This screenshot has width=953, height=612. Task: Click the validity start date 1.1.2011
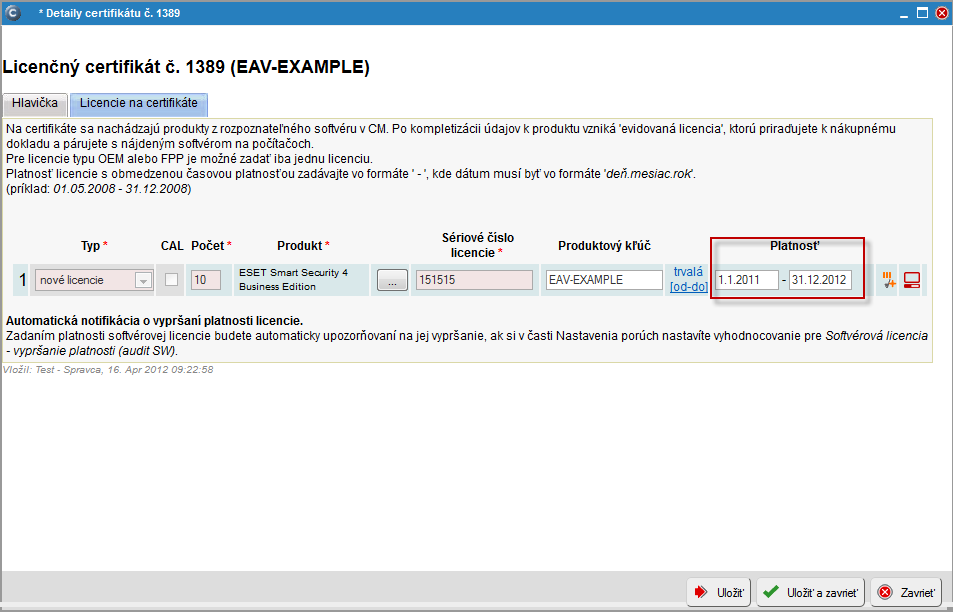(746, 280)
